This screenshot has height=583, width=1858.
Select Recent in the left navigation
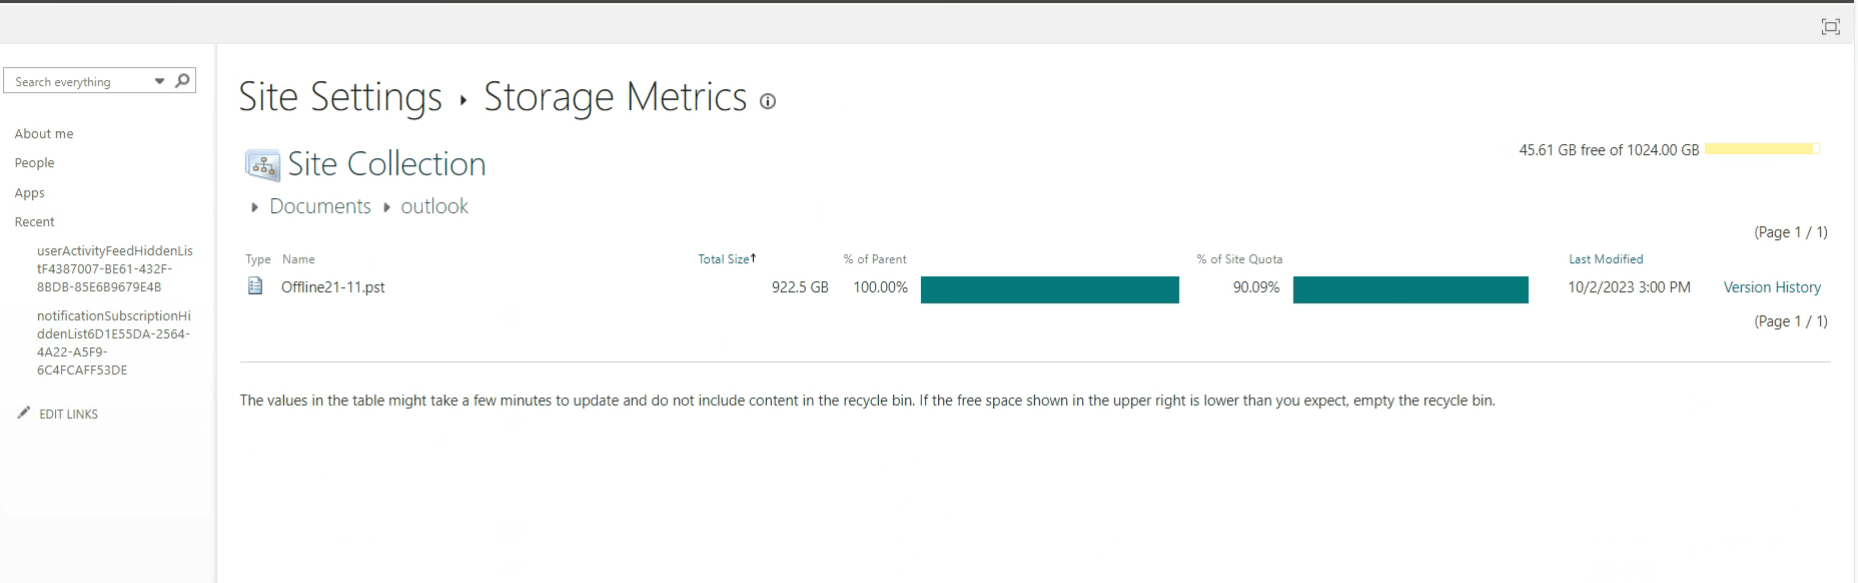[34, 222]
